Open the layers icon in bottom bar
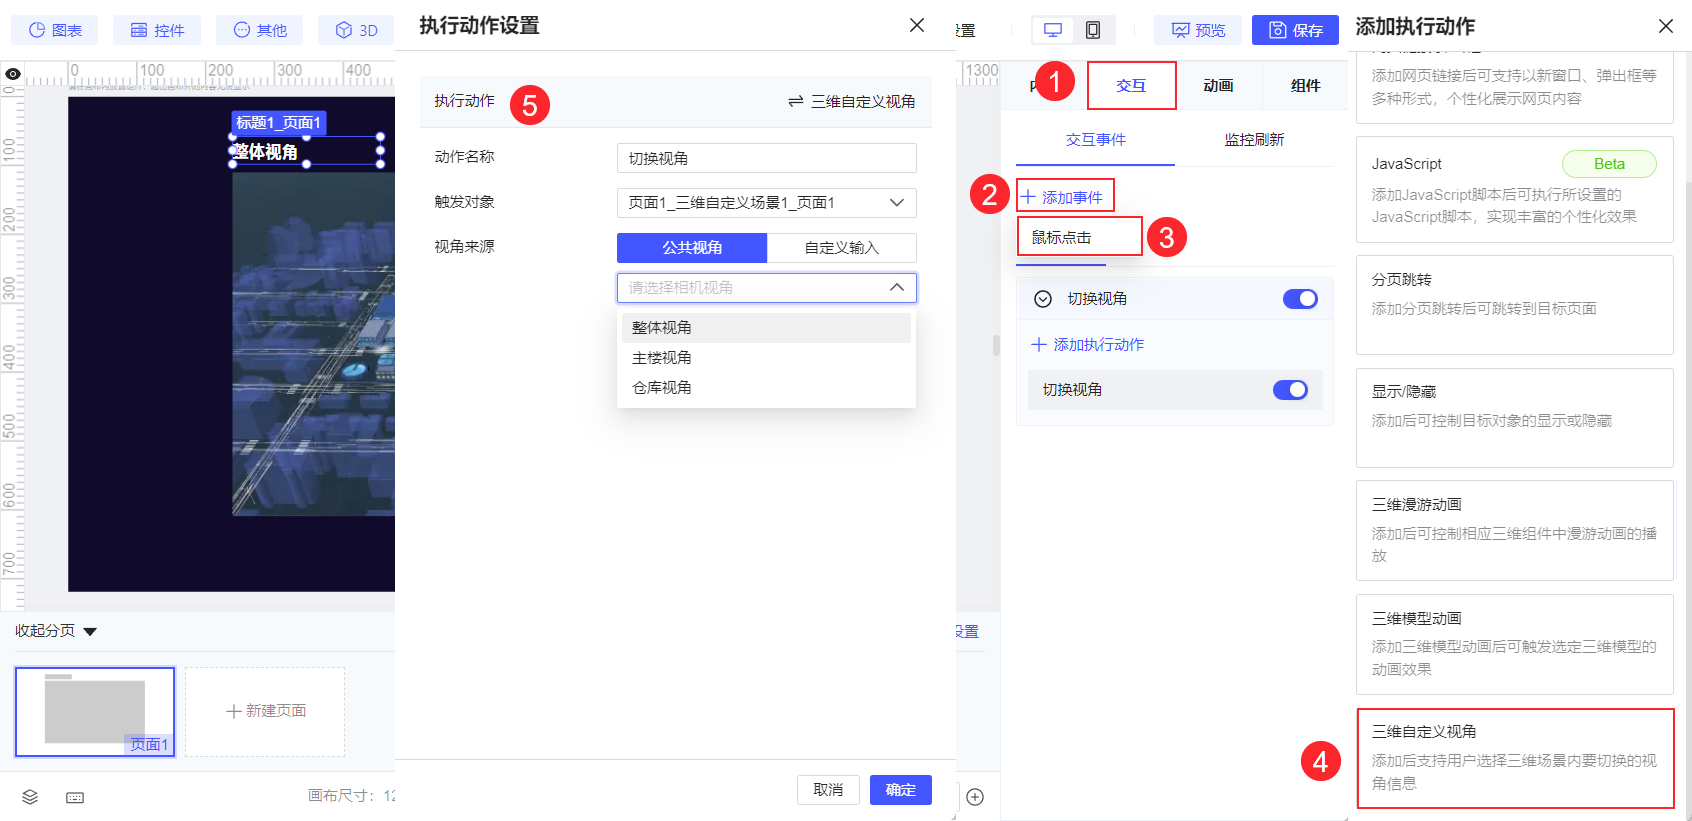This screenshot has width=1692, height=821. pos(30,797)
